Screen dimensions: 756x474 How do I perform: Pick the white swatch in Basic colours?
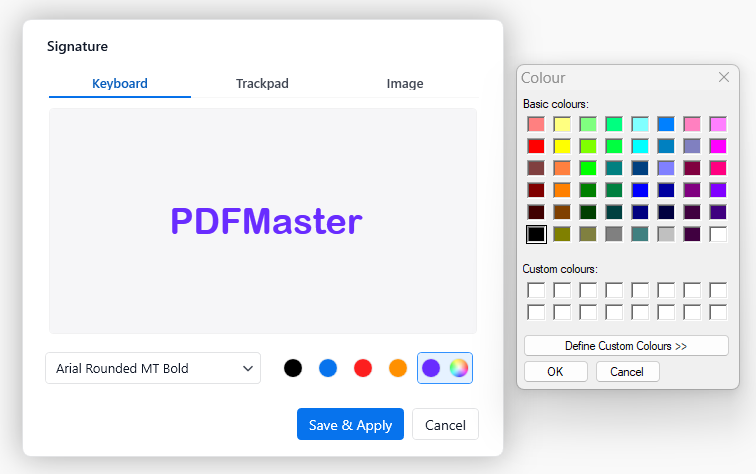coord(718,234)
